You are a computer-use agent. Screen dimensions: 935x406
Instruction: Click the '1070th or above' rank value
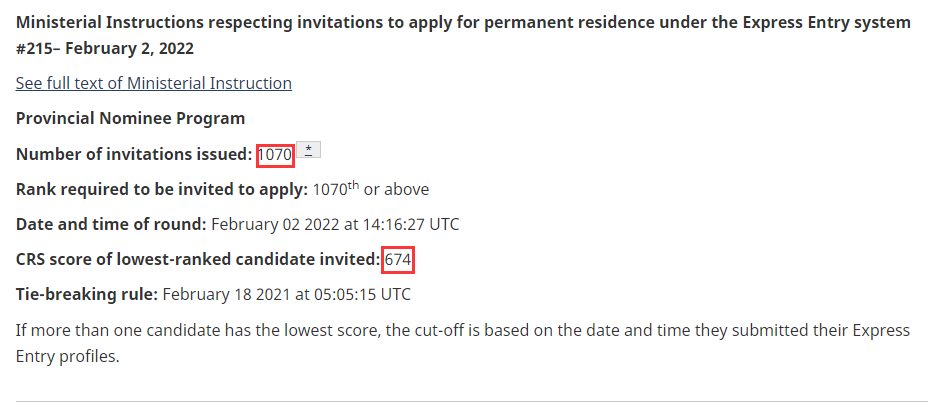tap(371, 189)
